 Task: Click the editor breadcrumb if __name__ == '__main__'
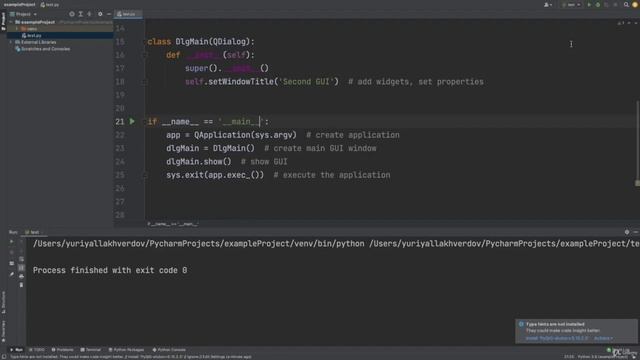click(x=173, y=224)
